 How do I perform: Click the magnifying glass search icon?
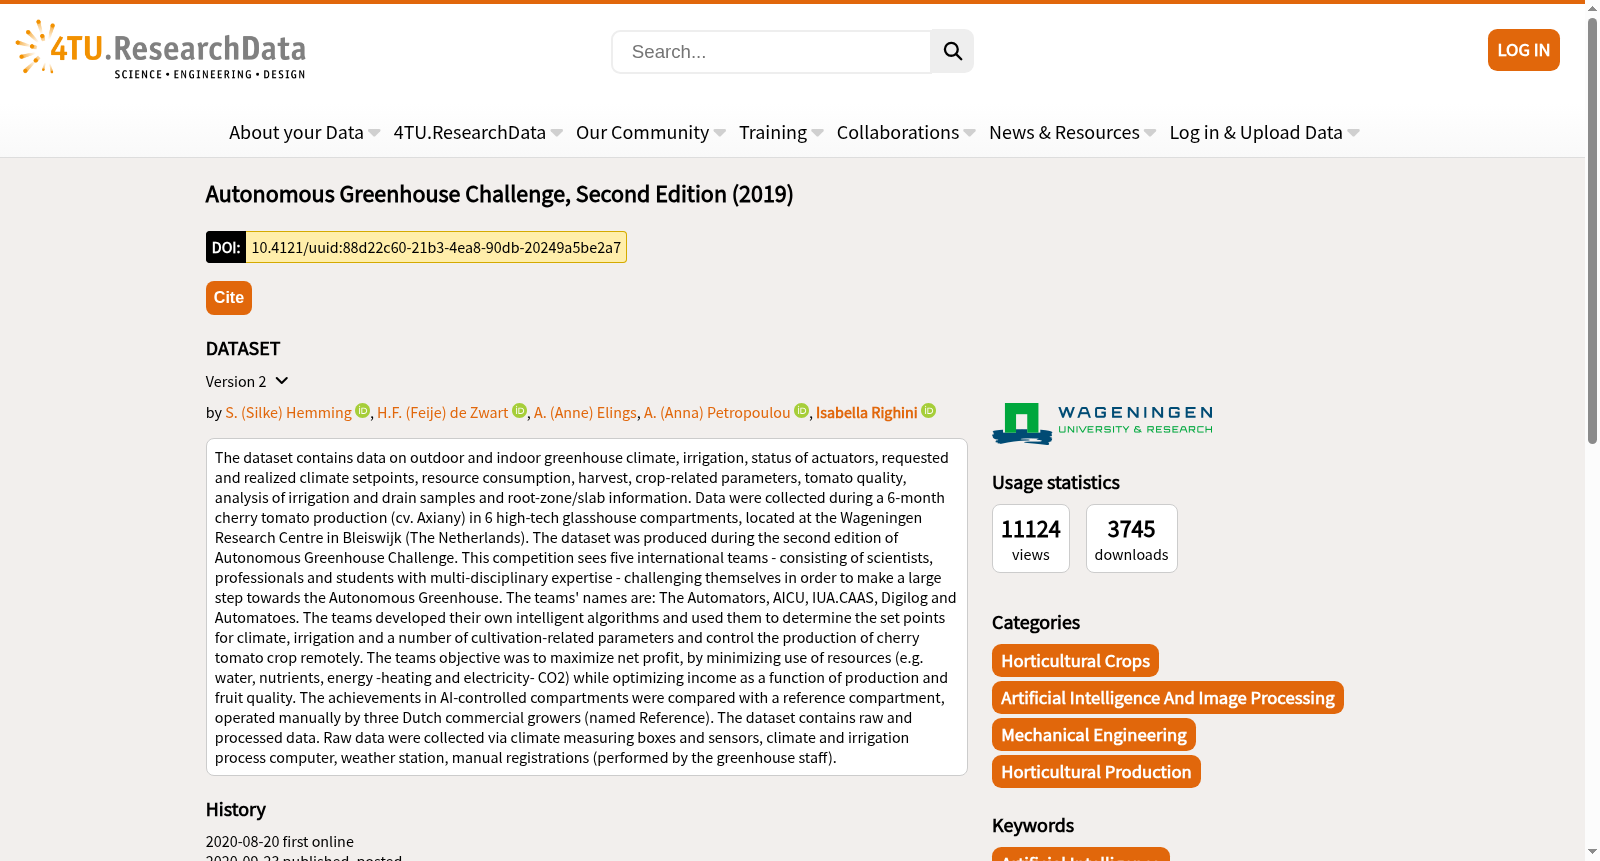click(952, 51)
